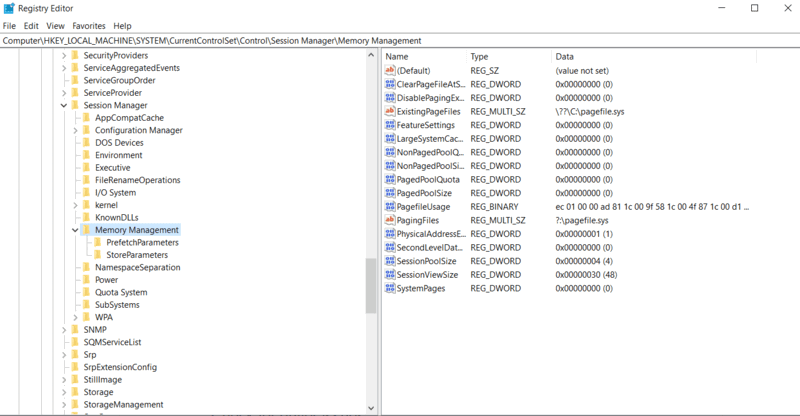The image size is (800, 416).
Task: Click the ExistingPageFiles value icon
Action: click(x=390, y=111)
